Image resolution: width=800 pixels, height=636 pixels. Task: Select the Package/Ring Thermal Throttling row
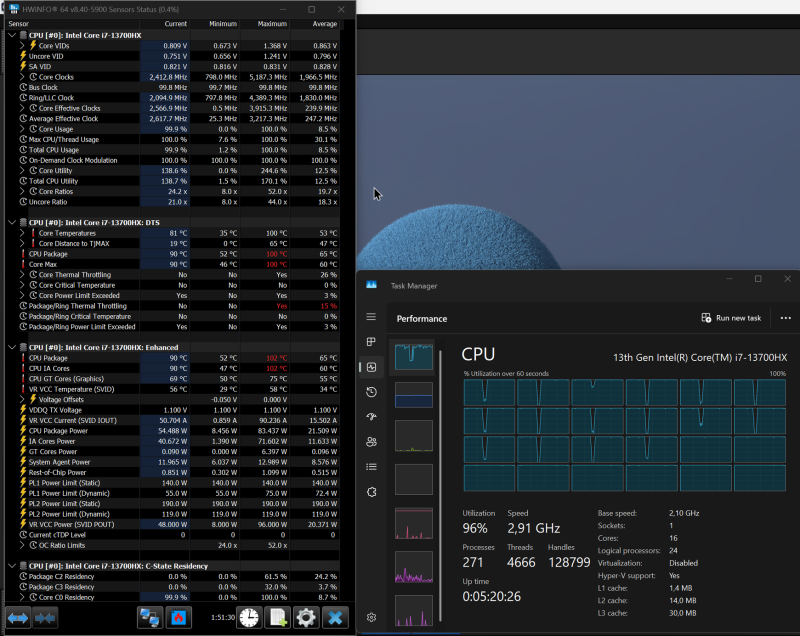(x=172, y=306)
